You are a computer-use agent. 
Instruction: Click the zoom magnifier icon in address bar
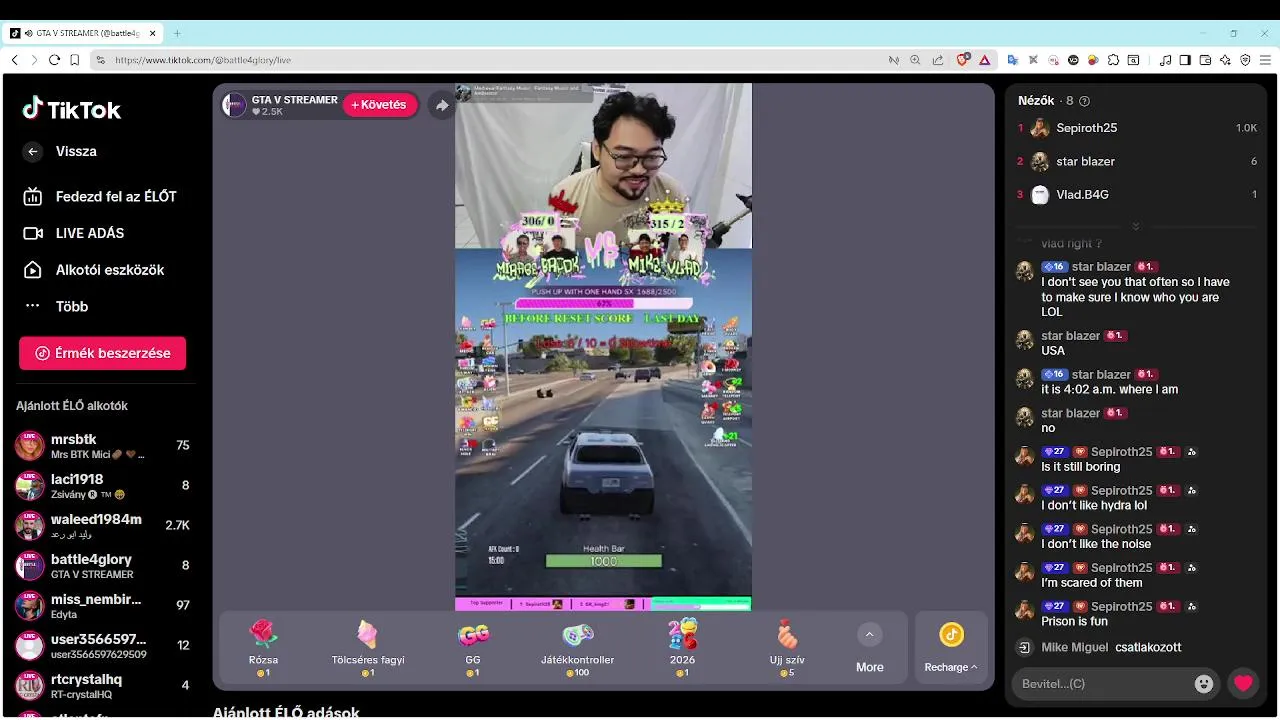click(915, 60)
